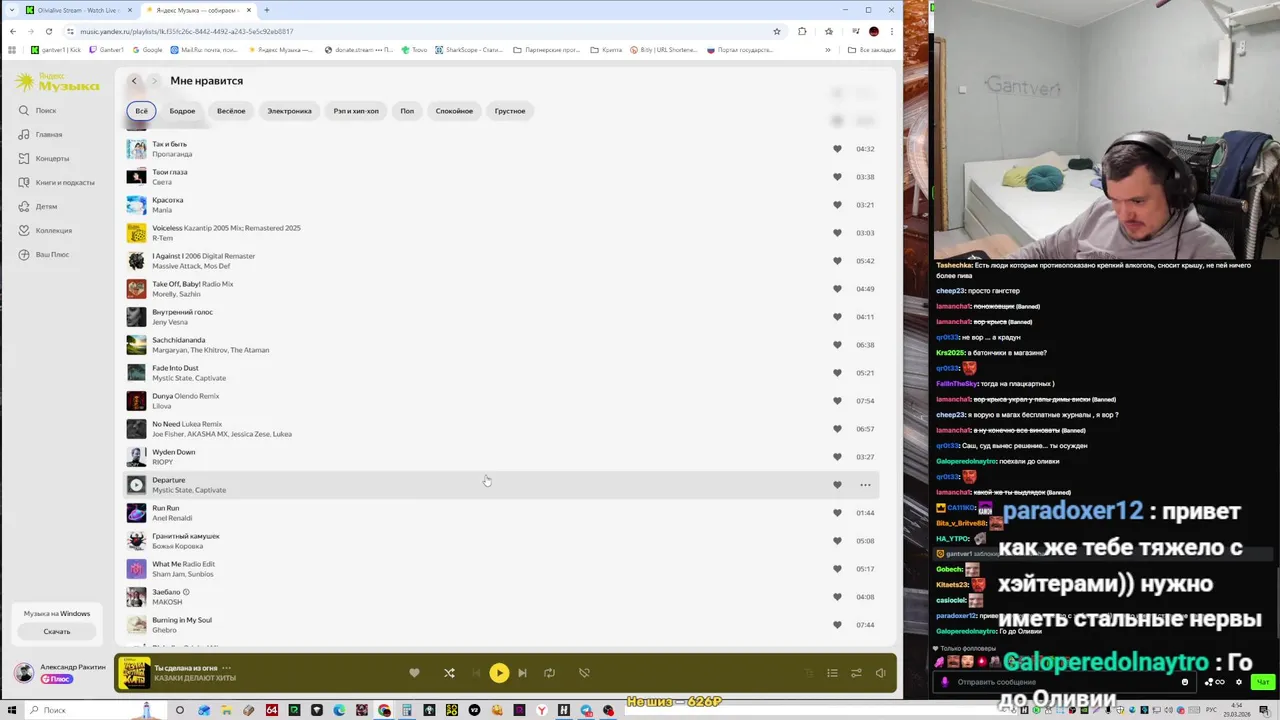Open artist Anel Renaldi under Run Run
This screenshot has height=720, width=1280.
click(x=172, y=518)
